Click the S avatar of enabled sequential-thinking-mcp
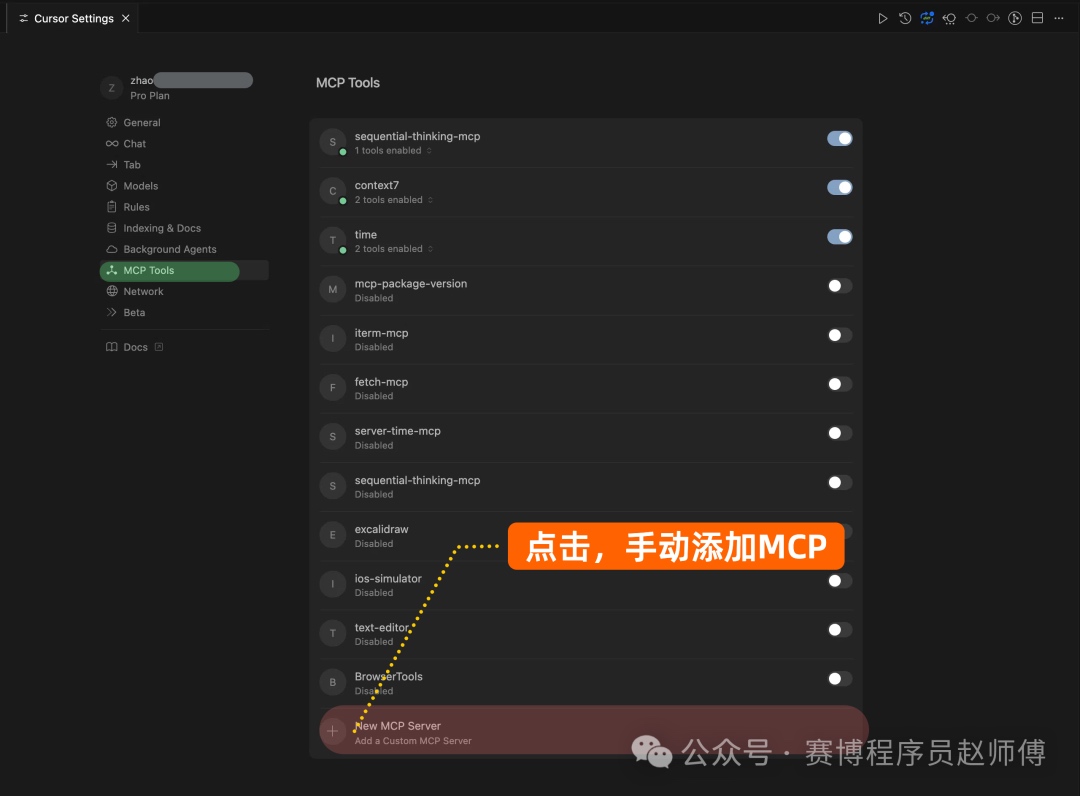The width and height of the screenshot is (1080, 796). [333, 143]
